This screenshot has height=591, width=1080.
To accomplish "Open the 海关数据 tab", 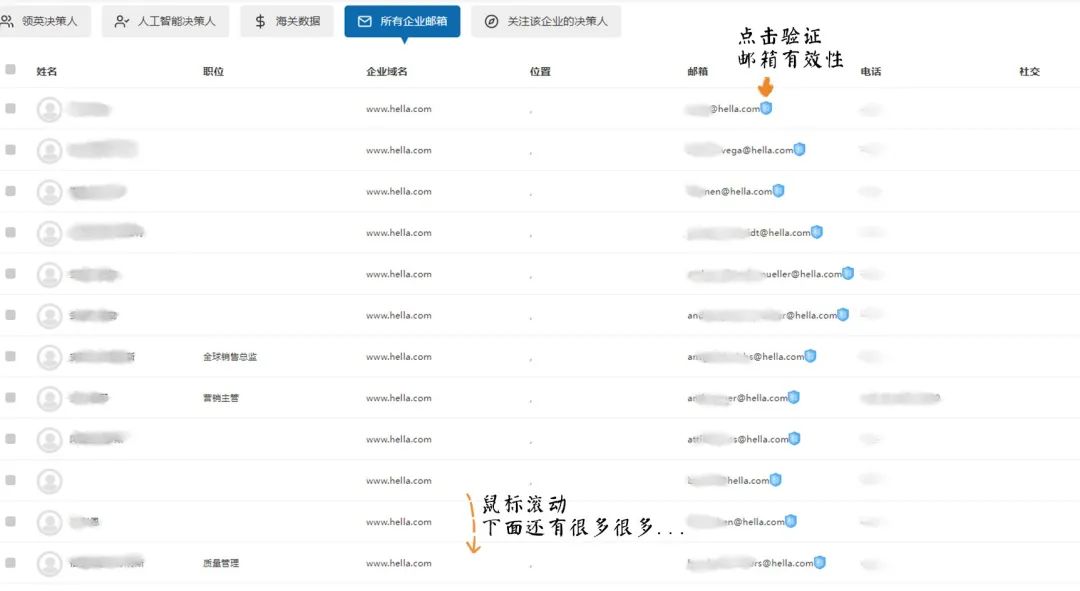I will tap(287, 21).
